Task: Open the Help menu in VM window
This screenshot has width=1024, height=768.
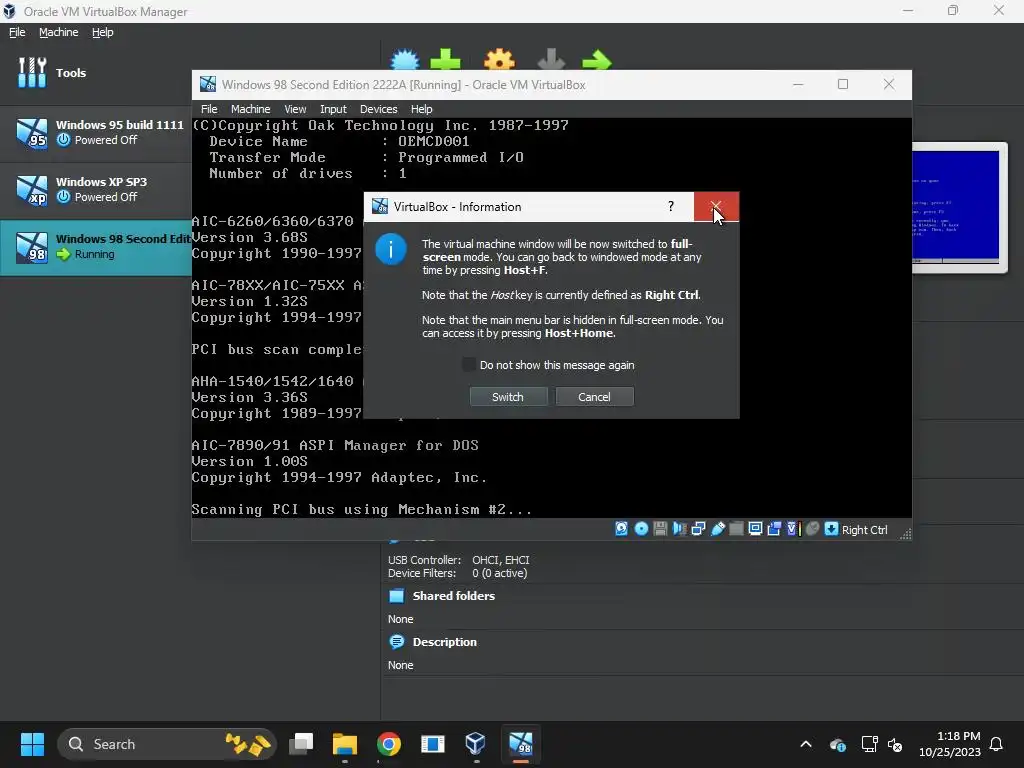Action: (421, 109)
